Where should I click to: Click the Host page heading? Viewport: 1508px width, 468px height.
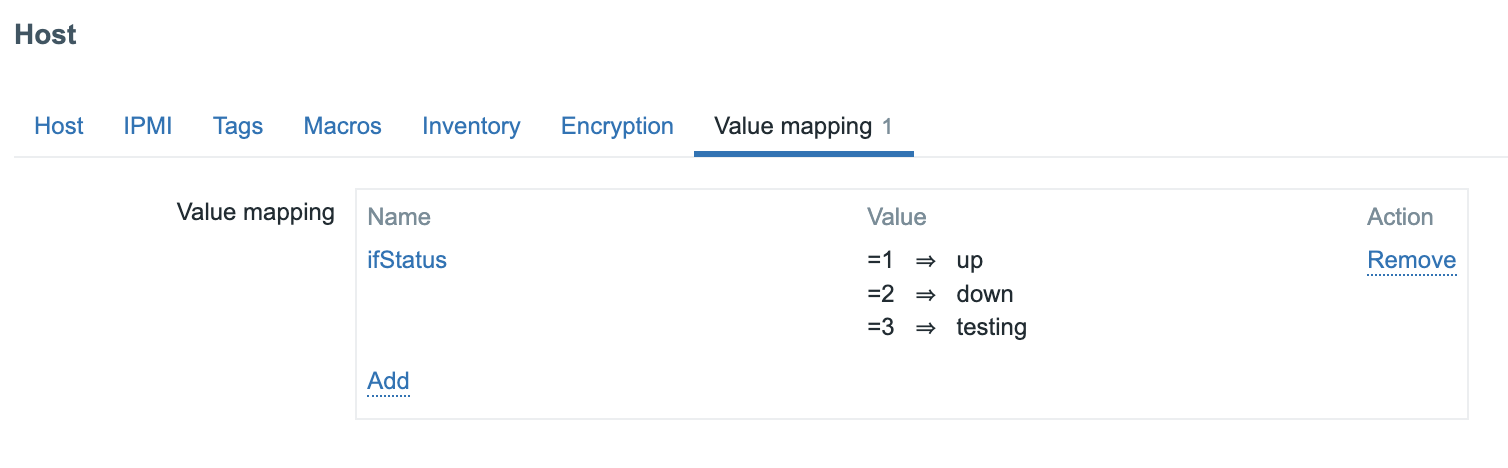coord(46,35)
